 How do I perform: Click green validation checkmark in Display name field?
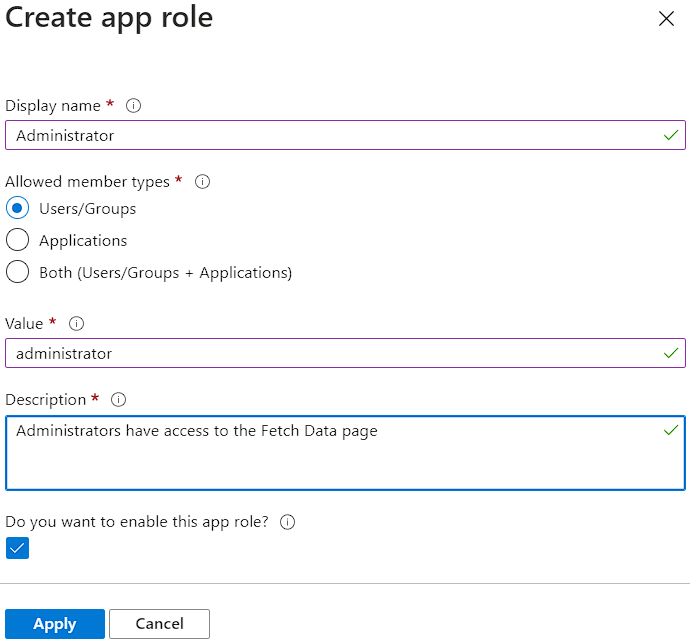point(670,135)
